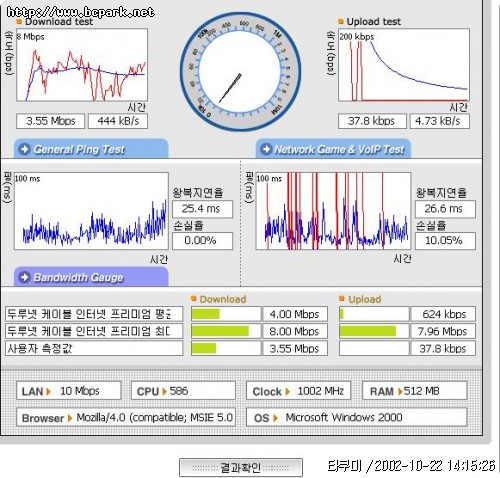Click the CPU 586 field
This screenshot has height=478, width=500.
pyautogui.click(x=183, y=391)
